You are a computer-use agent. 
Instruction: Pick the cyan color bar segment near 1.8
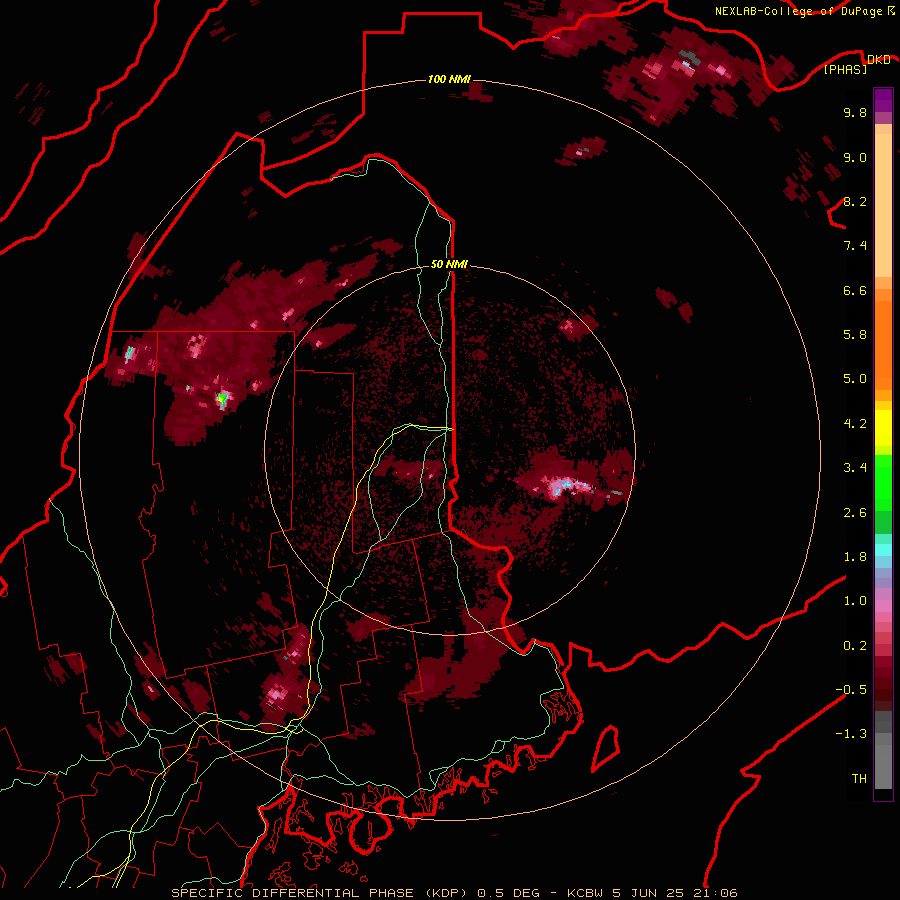coord(883,550)
